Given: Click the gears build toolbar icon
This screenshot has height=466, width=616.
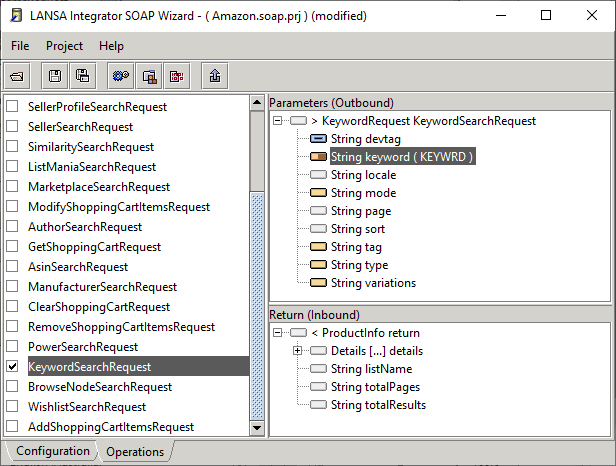Looking at the screenshot, I should coord(121,76).
